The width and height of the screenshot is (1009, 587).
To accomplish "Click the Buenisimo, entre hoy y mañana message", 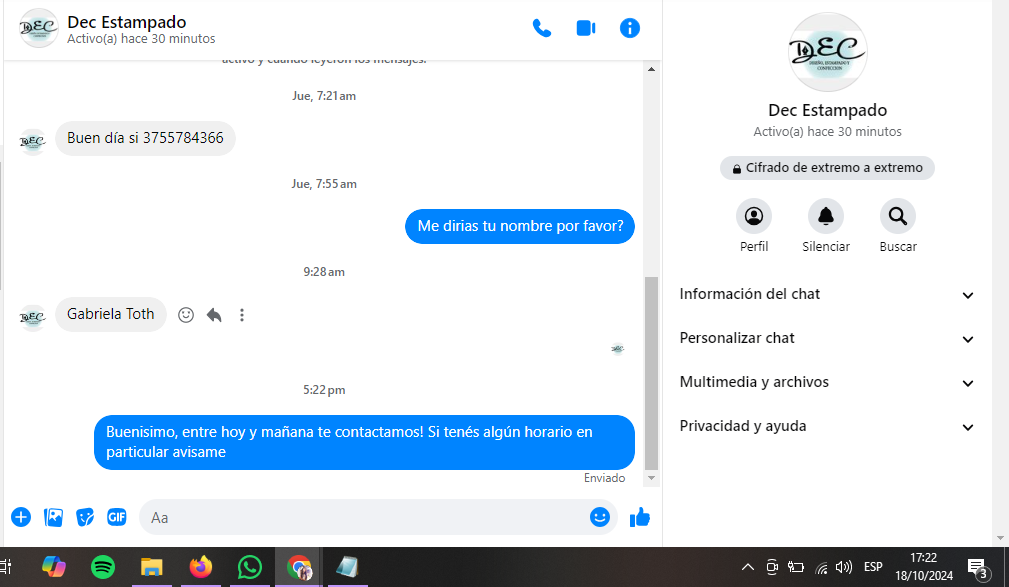I will (364, 442).
